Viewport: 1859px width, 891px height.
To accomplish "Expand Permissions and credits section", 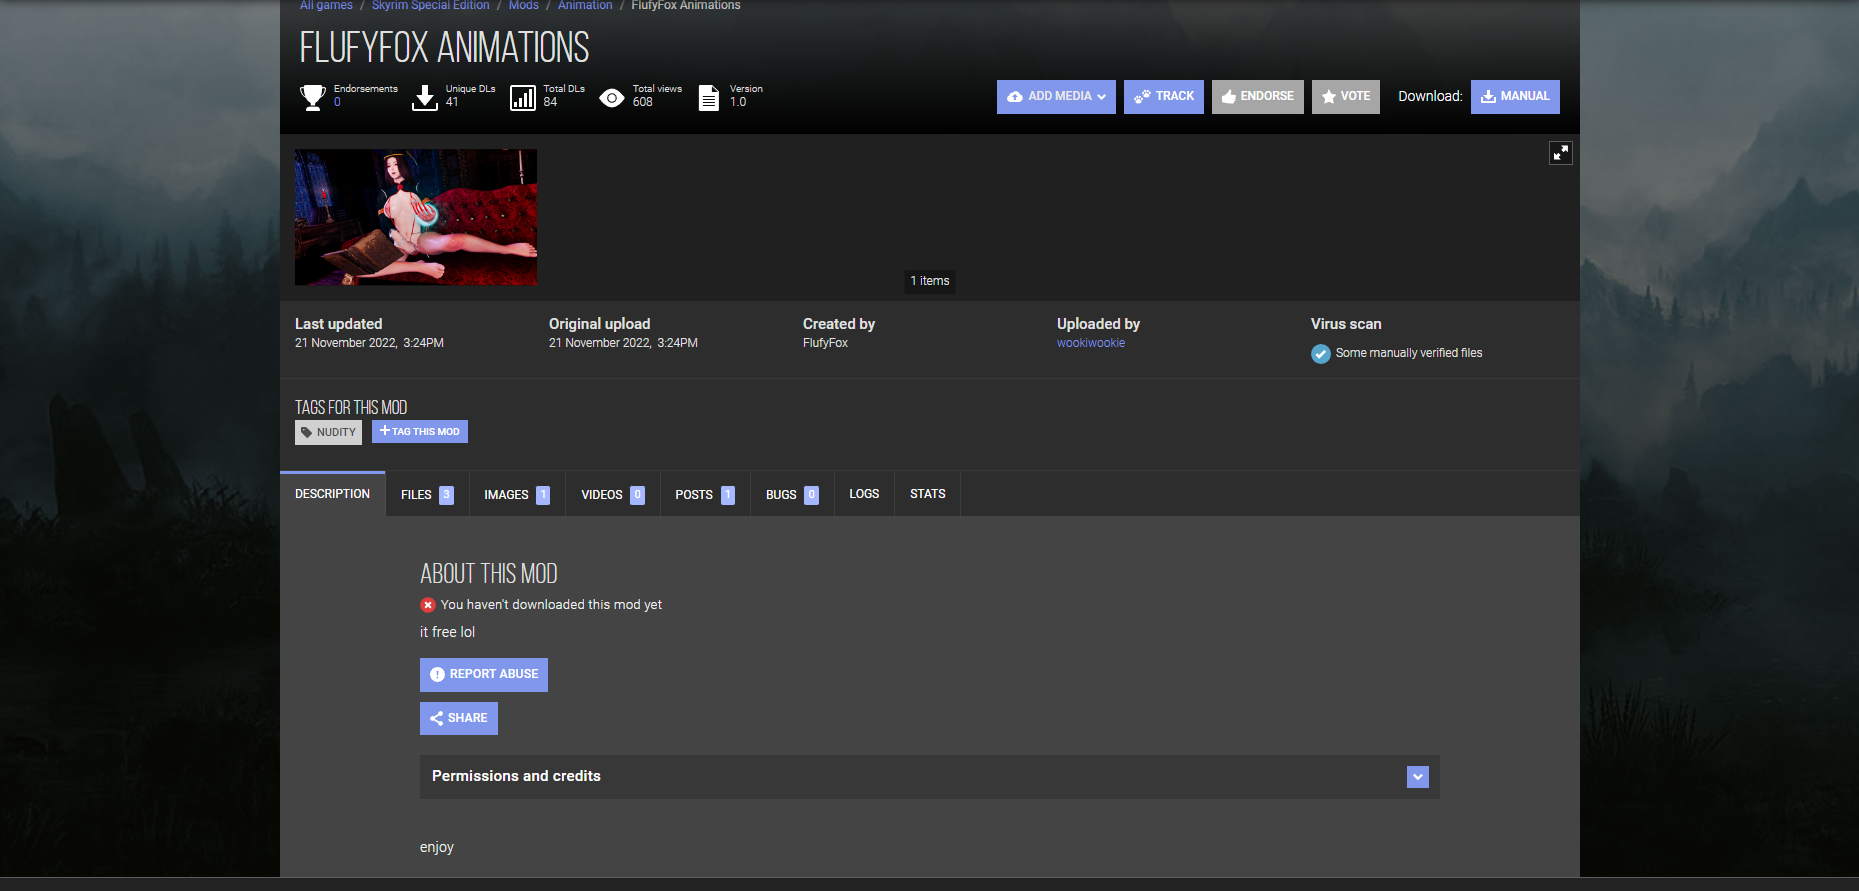I will (x=930, y=777).
